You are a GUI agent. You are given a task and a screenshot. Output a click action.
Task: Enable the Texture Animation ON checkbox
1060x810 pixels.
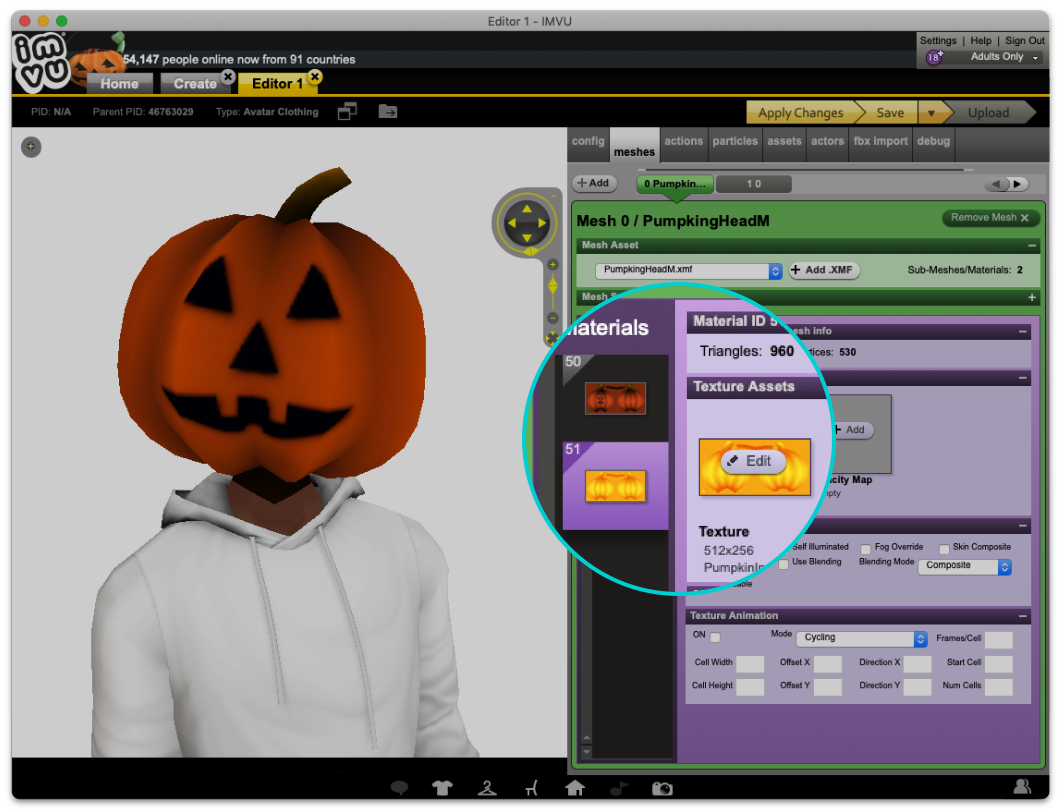coord(715,637)
